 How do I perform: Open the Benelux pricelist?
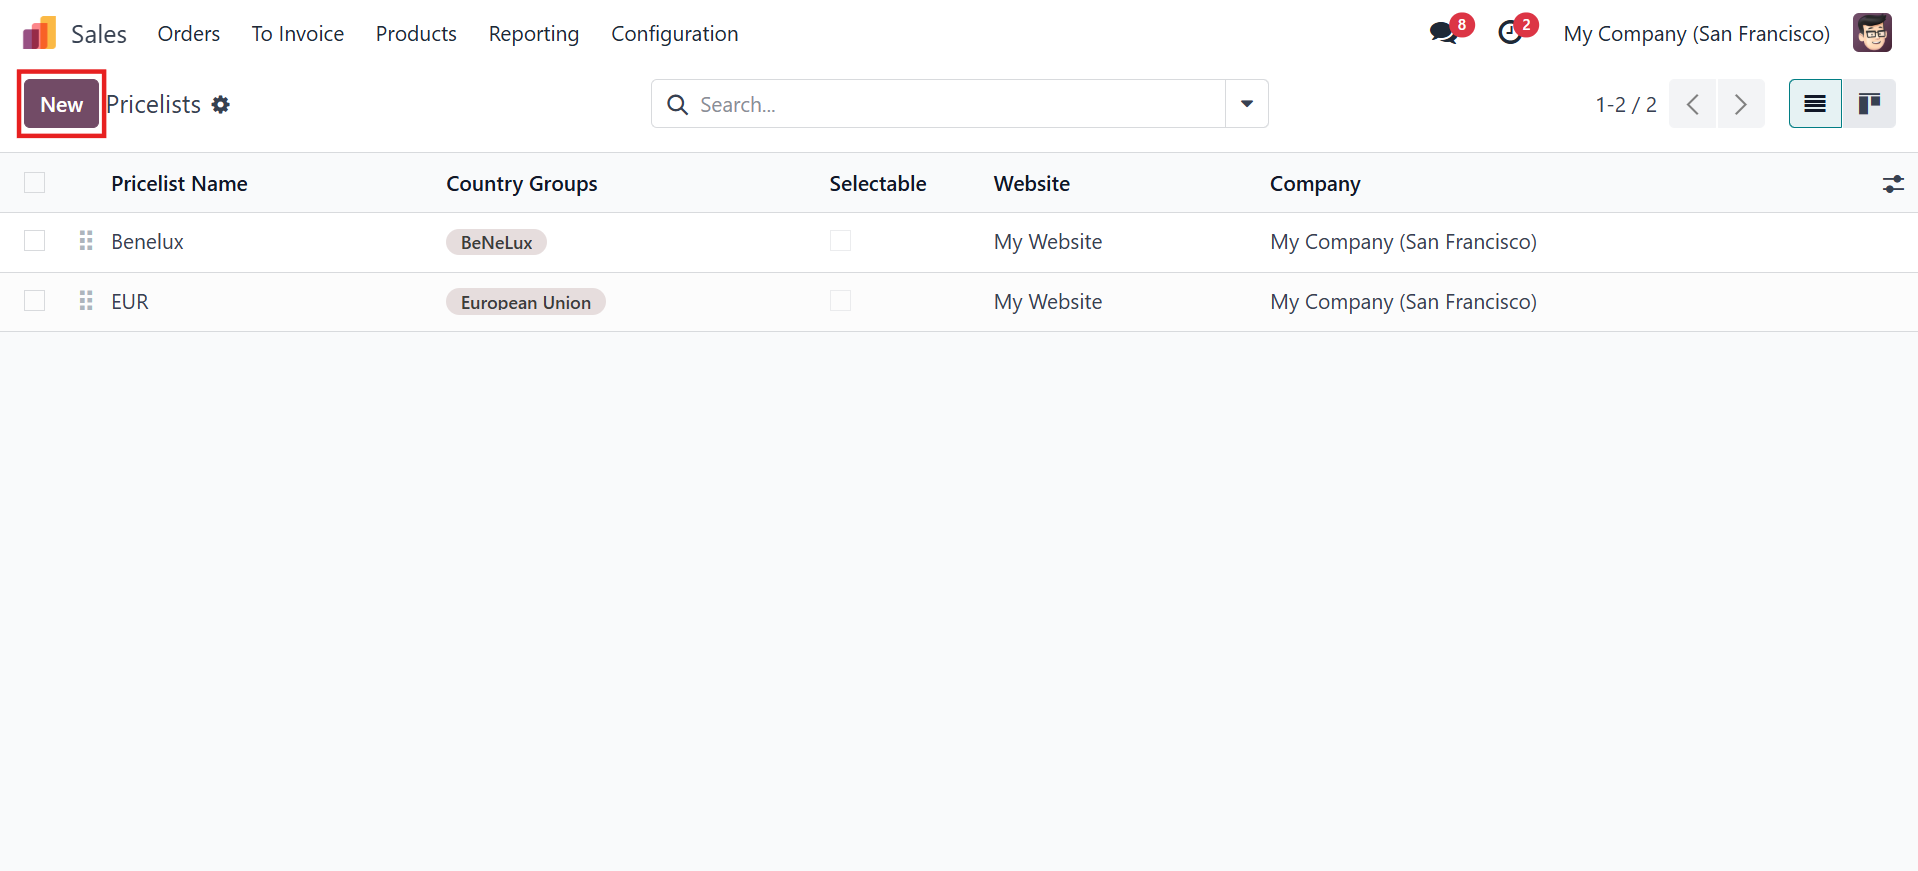(x=148, y=242)
